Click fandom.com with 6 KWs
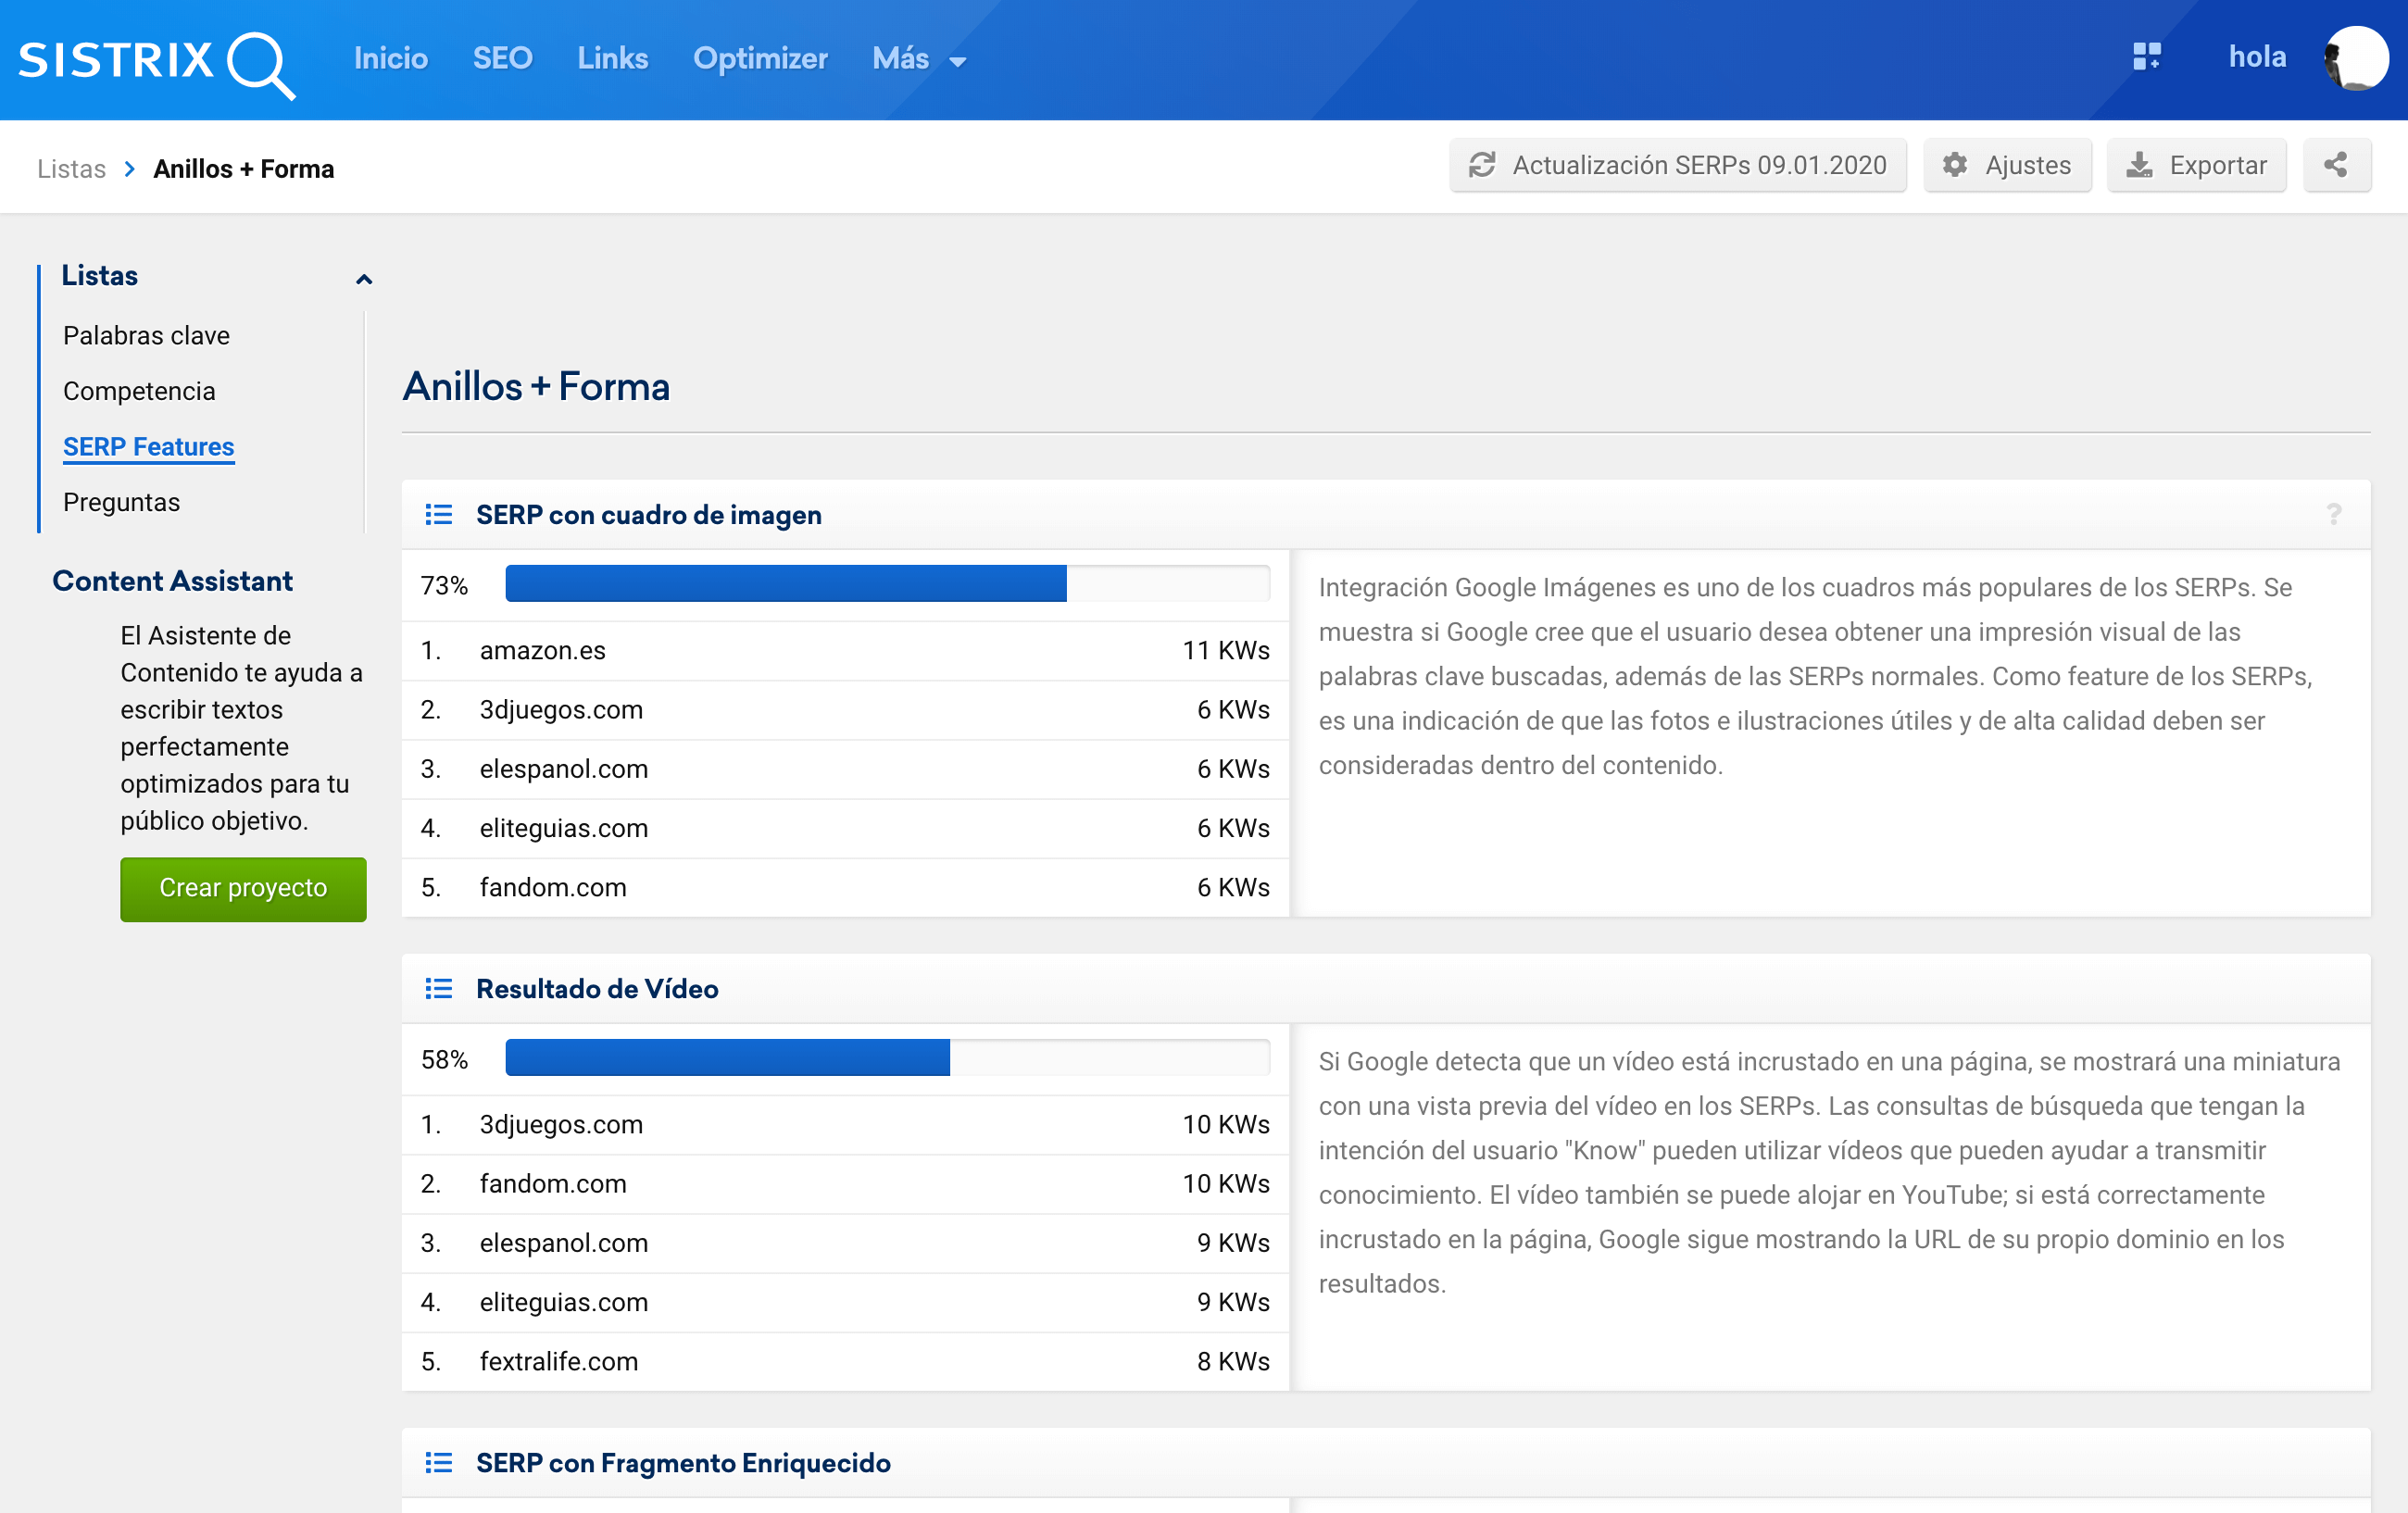The image size is (2408, 1513). (845, 888)
